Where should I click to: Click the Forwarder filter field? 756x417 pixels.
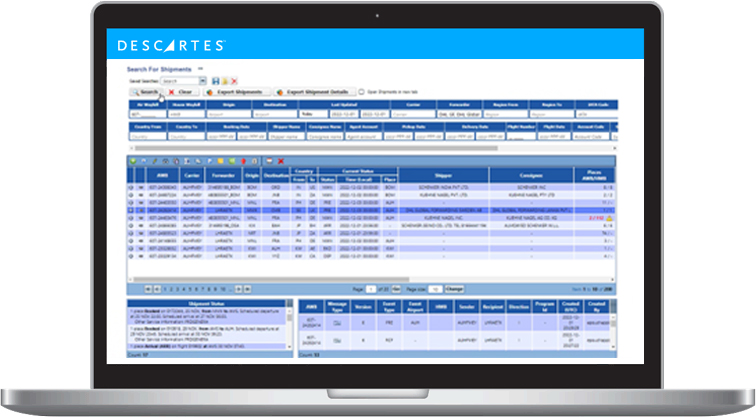tap(466, 114)
